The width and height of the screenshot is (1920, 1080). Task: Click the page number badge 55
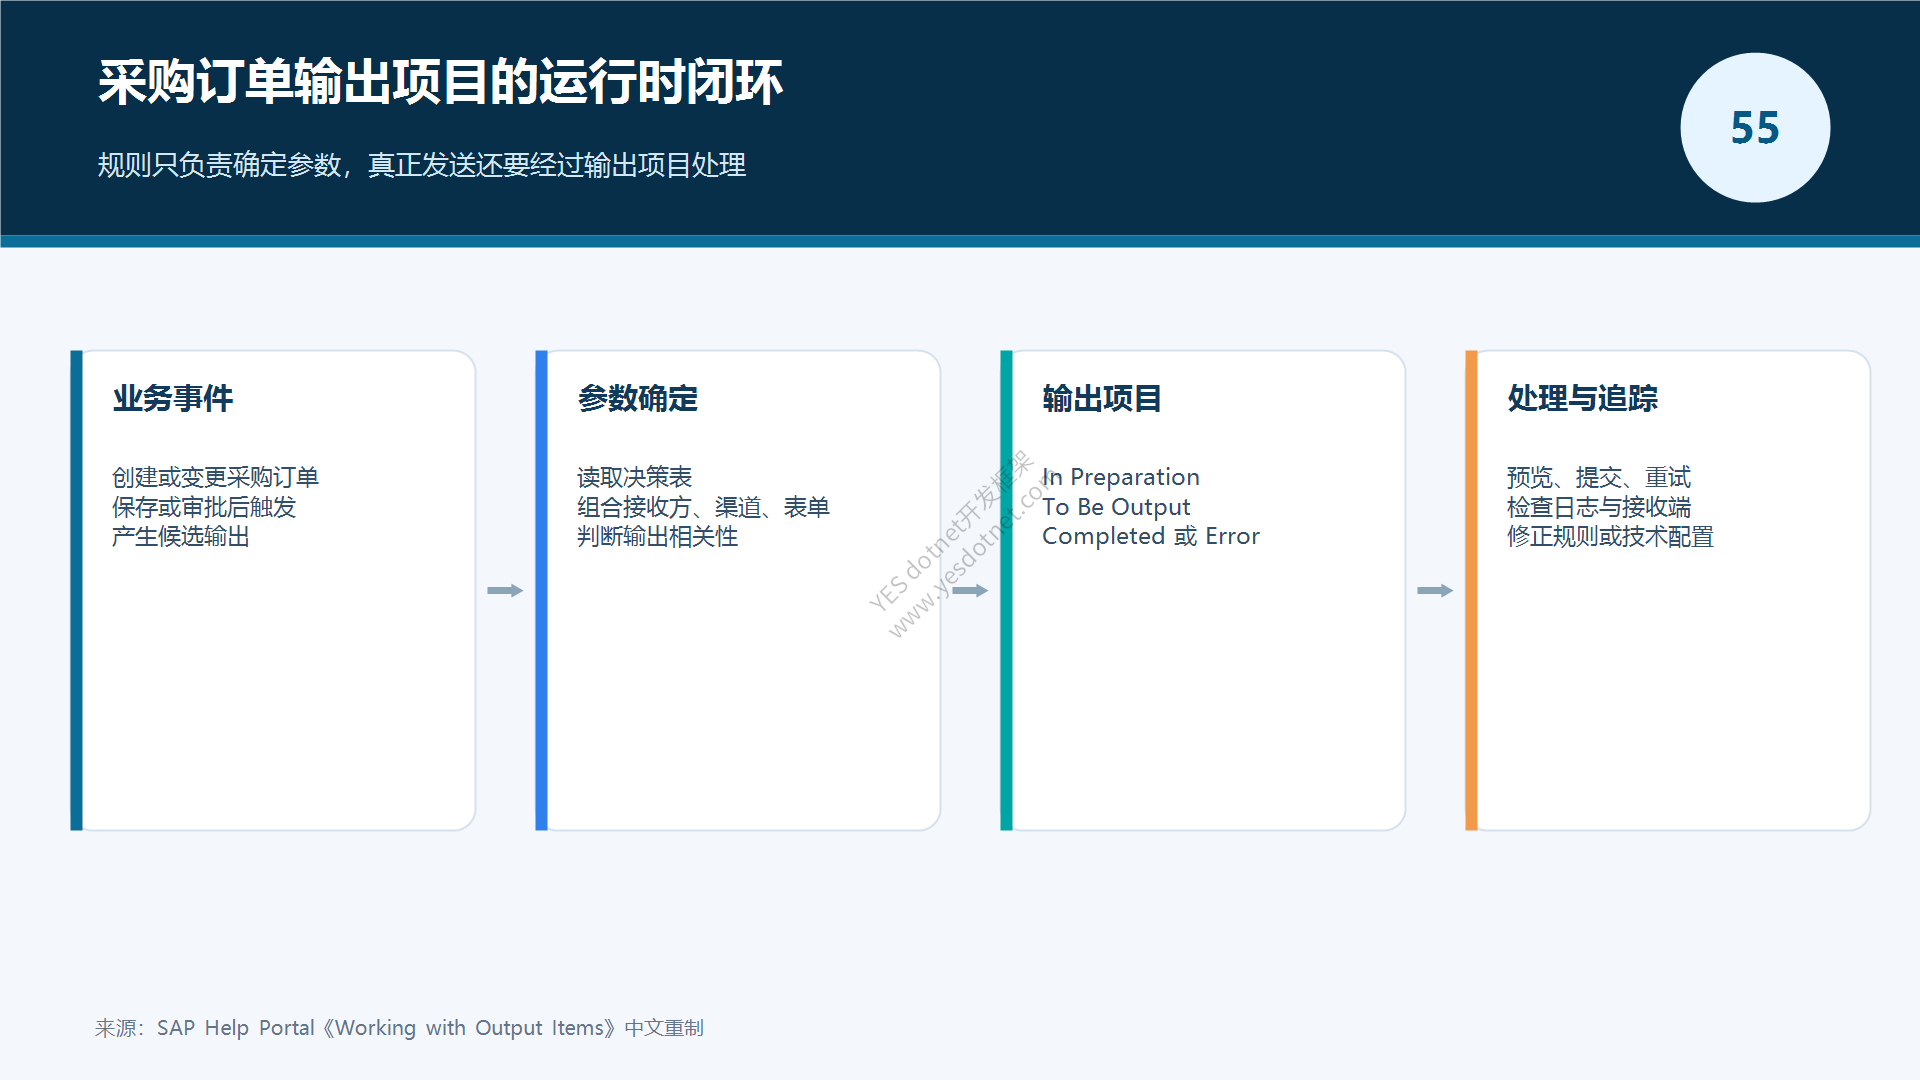click(x=1755, y=128)
